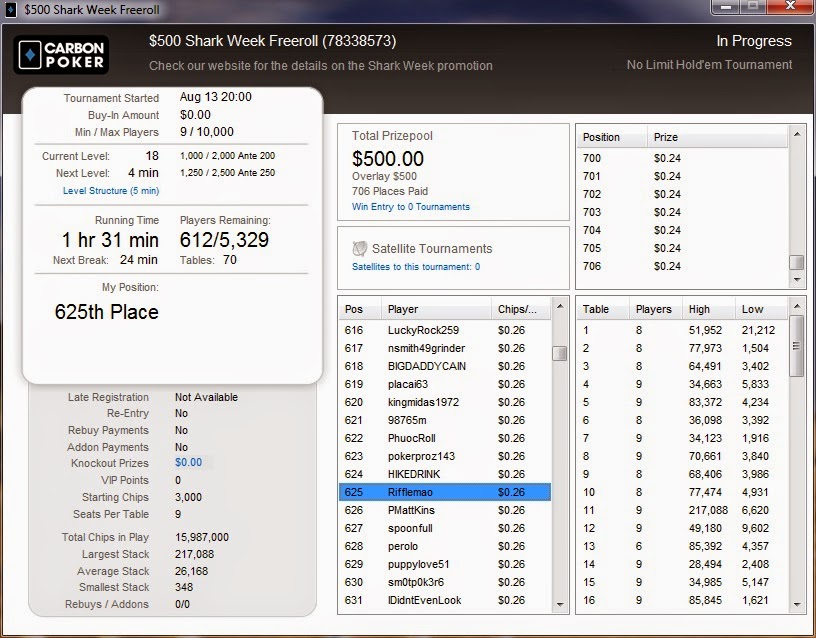This screenshot has height=638, width=816.
Task: Maximize the tournament lobby window
Action: (x=754, y=7)
